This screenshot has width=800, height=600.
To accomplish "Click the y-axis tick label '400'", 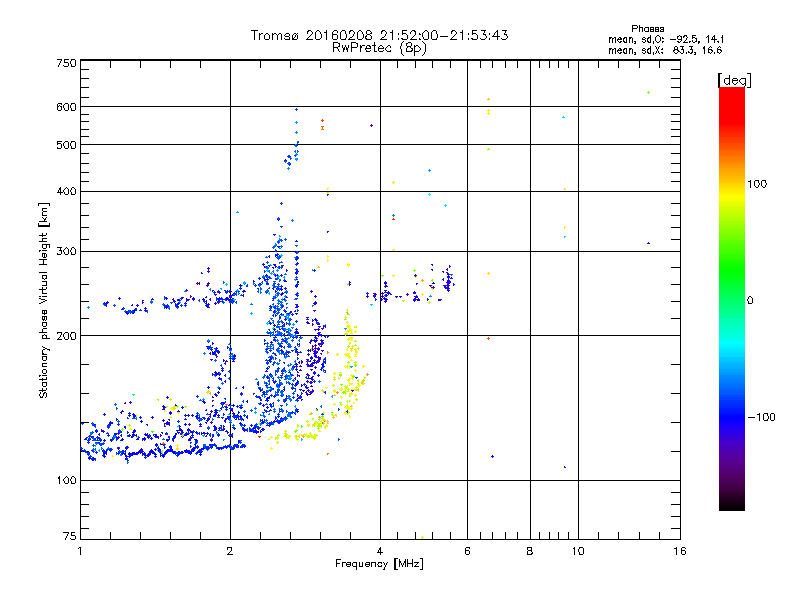I will pyautogui.click(x=66, y=192).
